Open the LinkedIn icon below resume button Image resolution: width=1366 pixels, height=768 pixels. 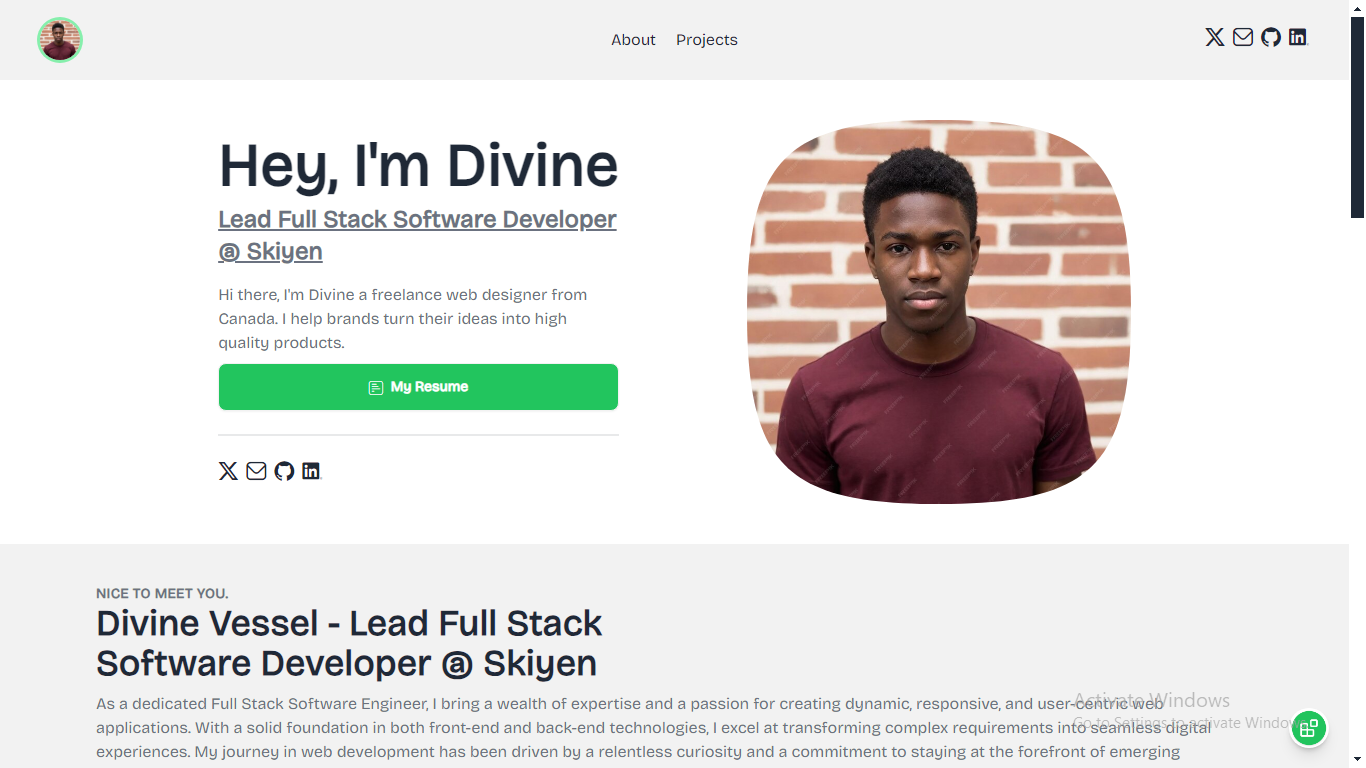point(311,471)
